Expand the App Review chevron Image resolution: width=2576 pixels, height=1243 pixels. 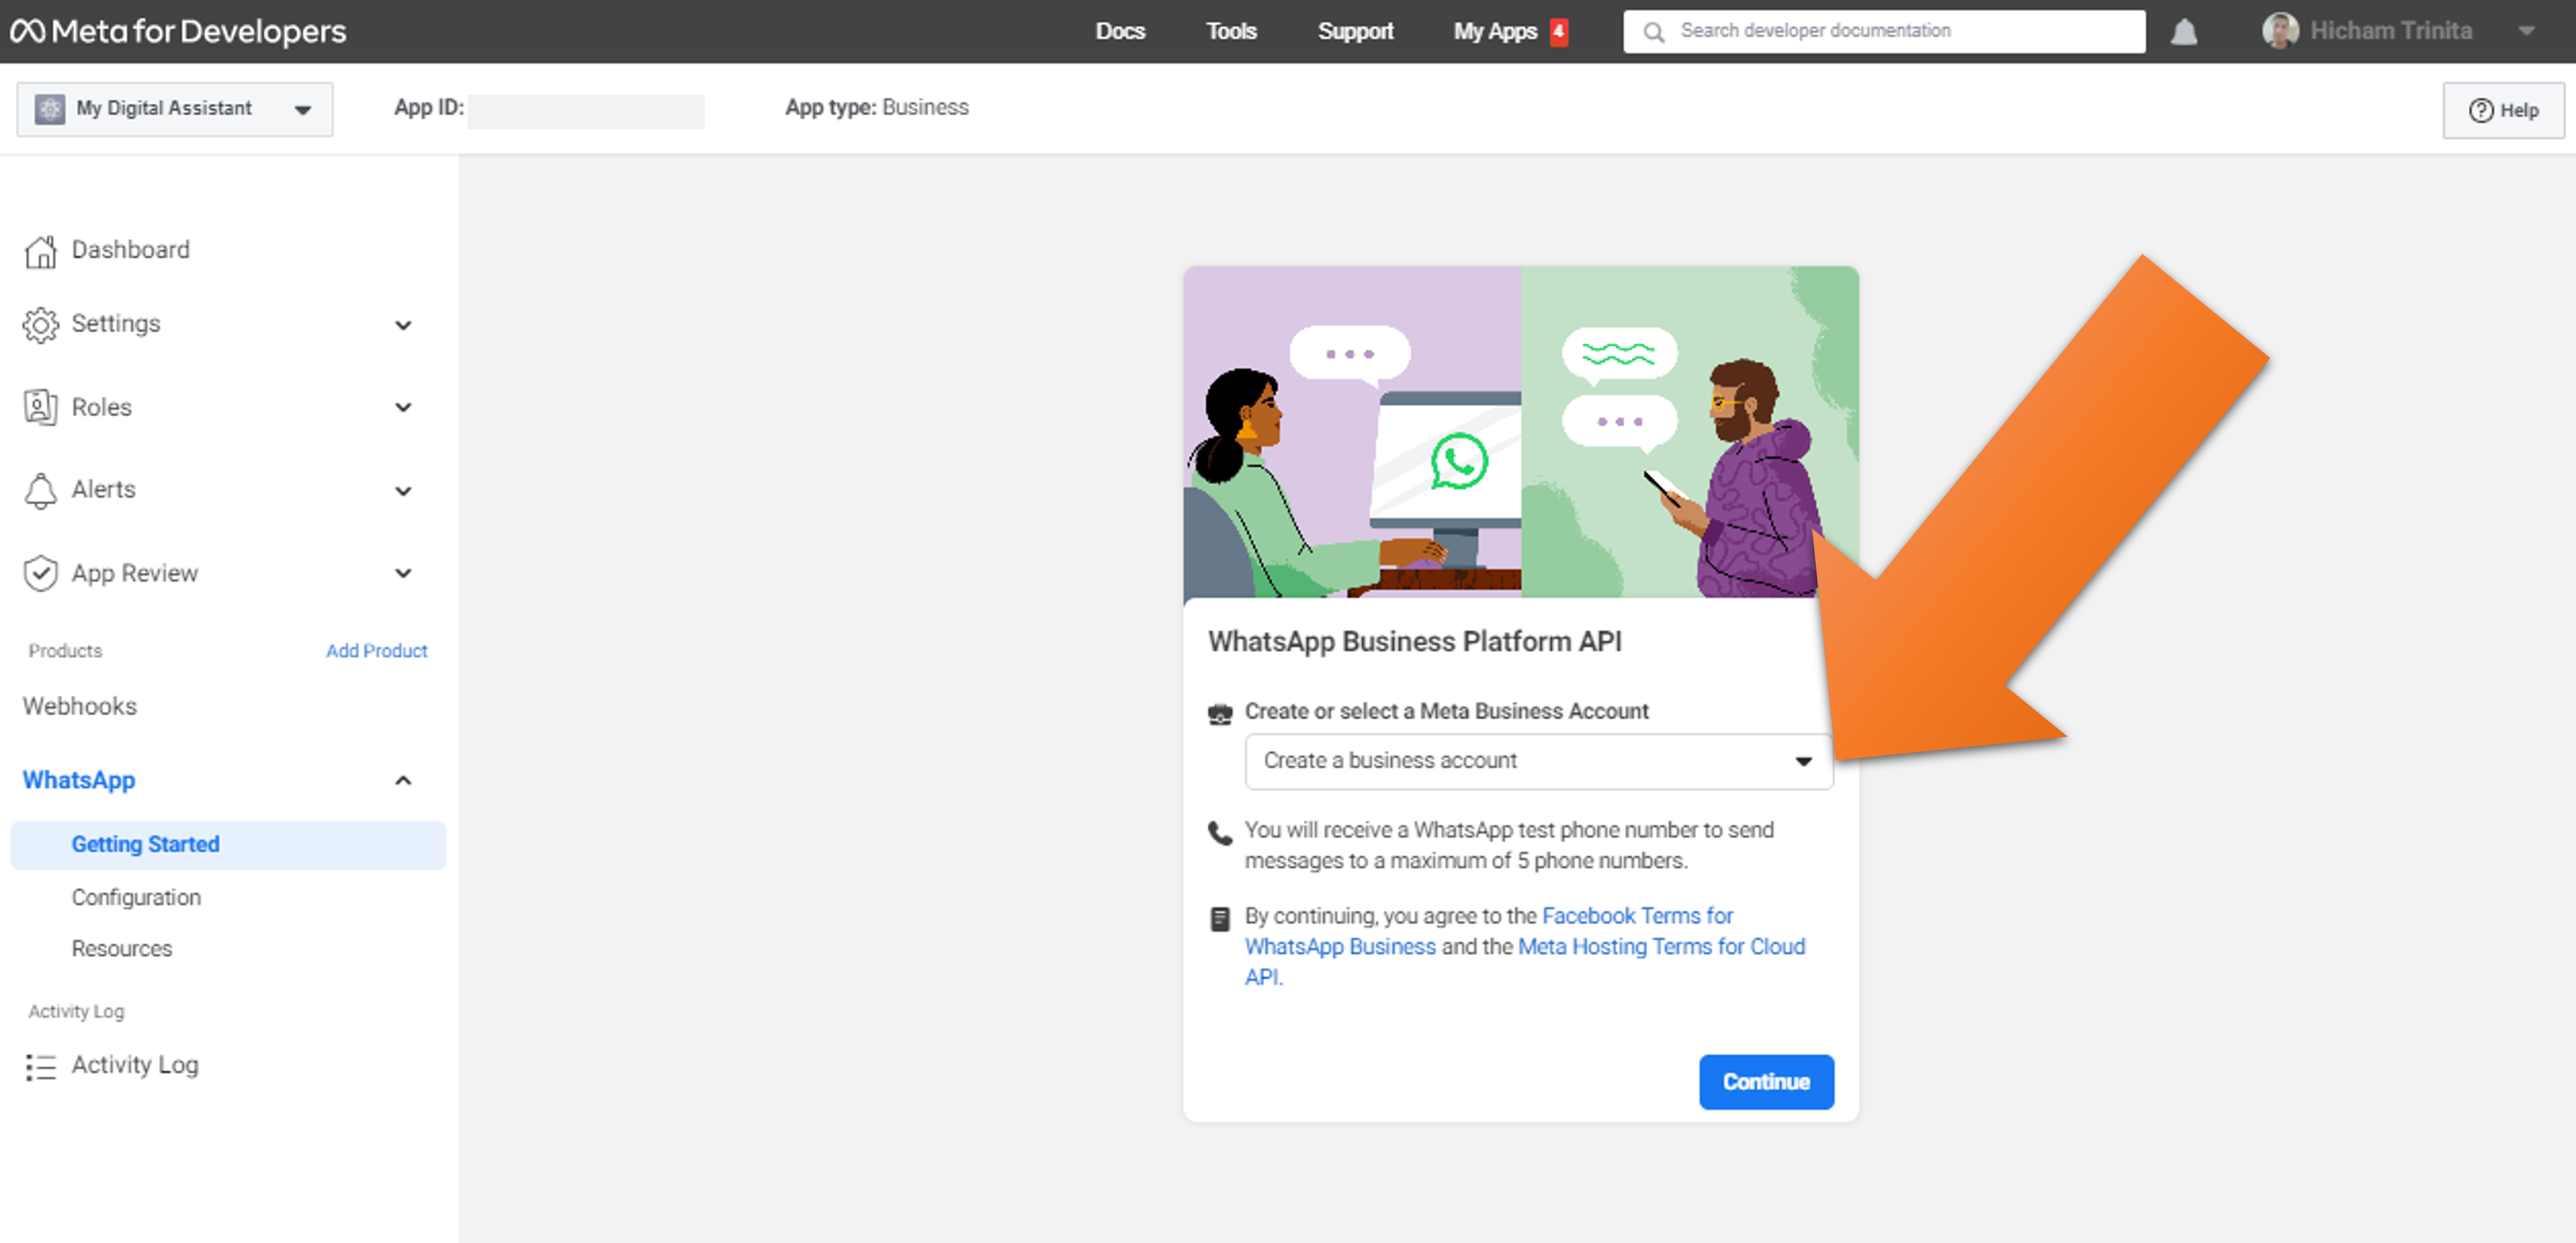coord(403,574)
